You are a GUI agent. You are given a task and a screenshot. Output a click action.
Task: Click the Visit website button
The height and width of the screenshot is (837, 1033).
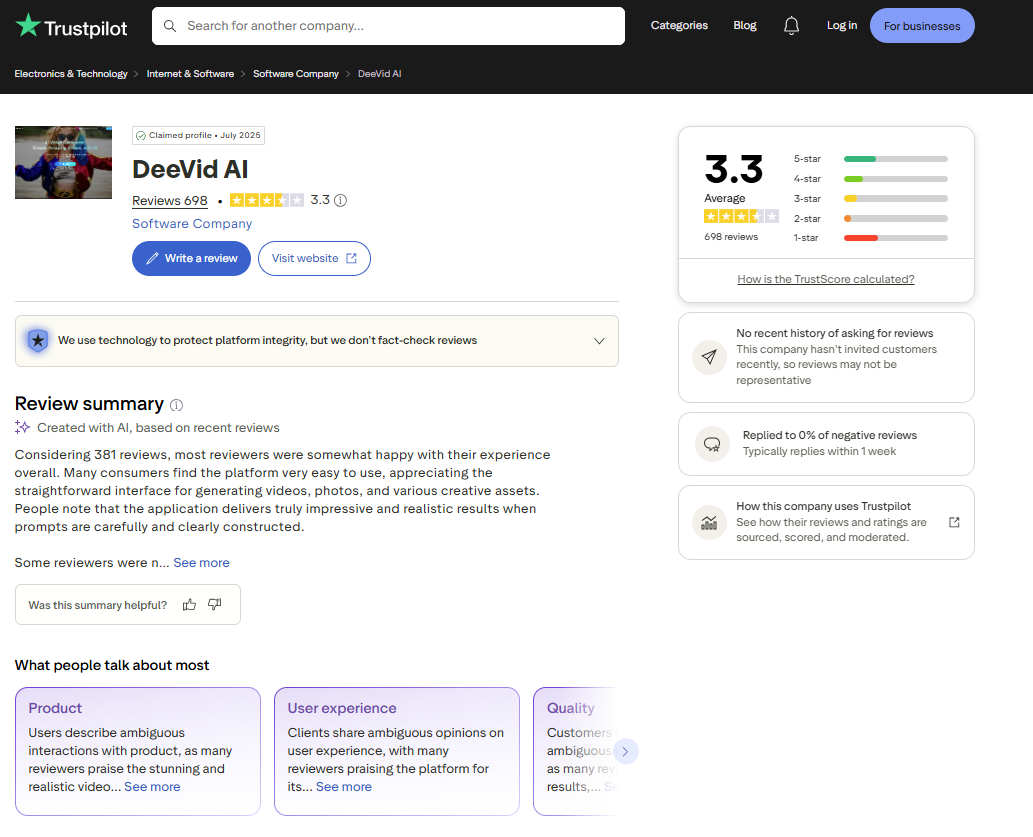tap(314, 258)
